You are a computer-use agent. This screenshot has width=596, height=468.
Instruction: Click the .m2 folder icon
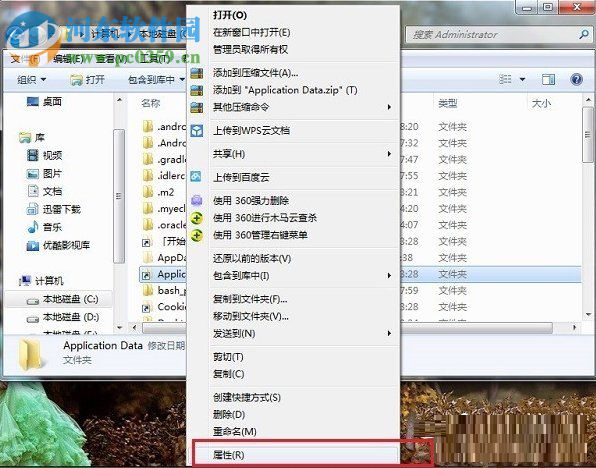pos(147,192)
